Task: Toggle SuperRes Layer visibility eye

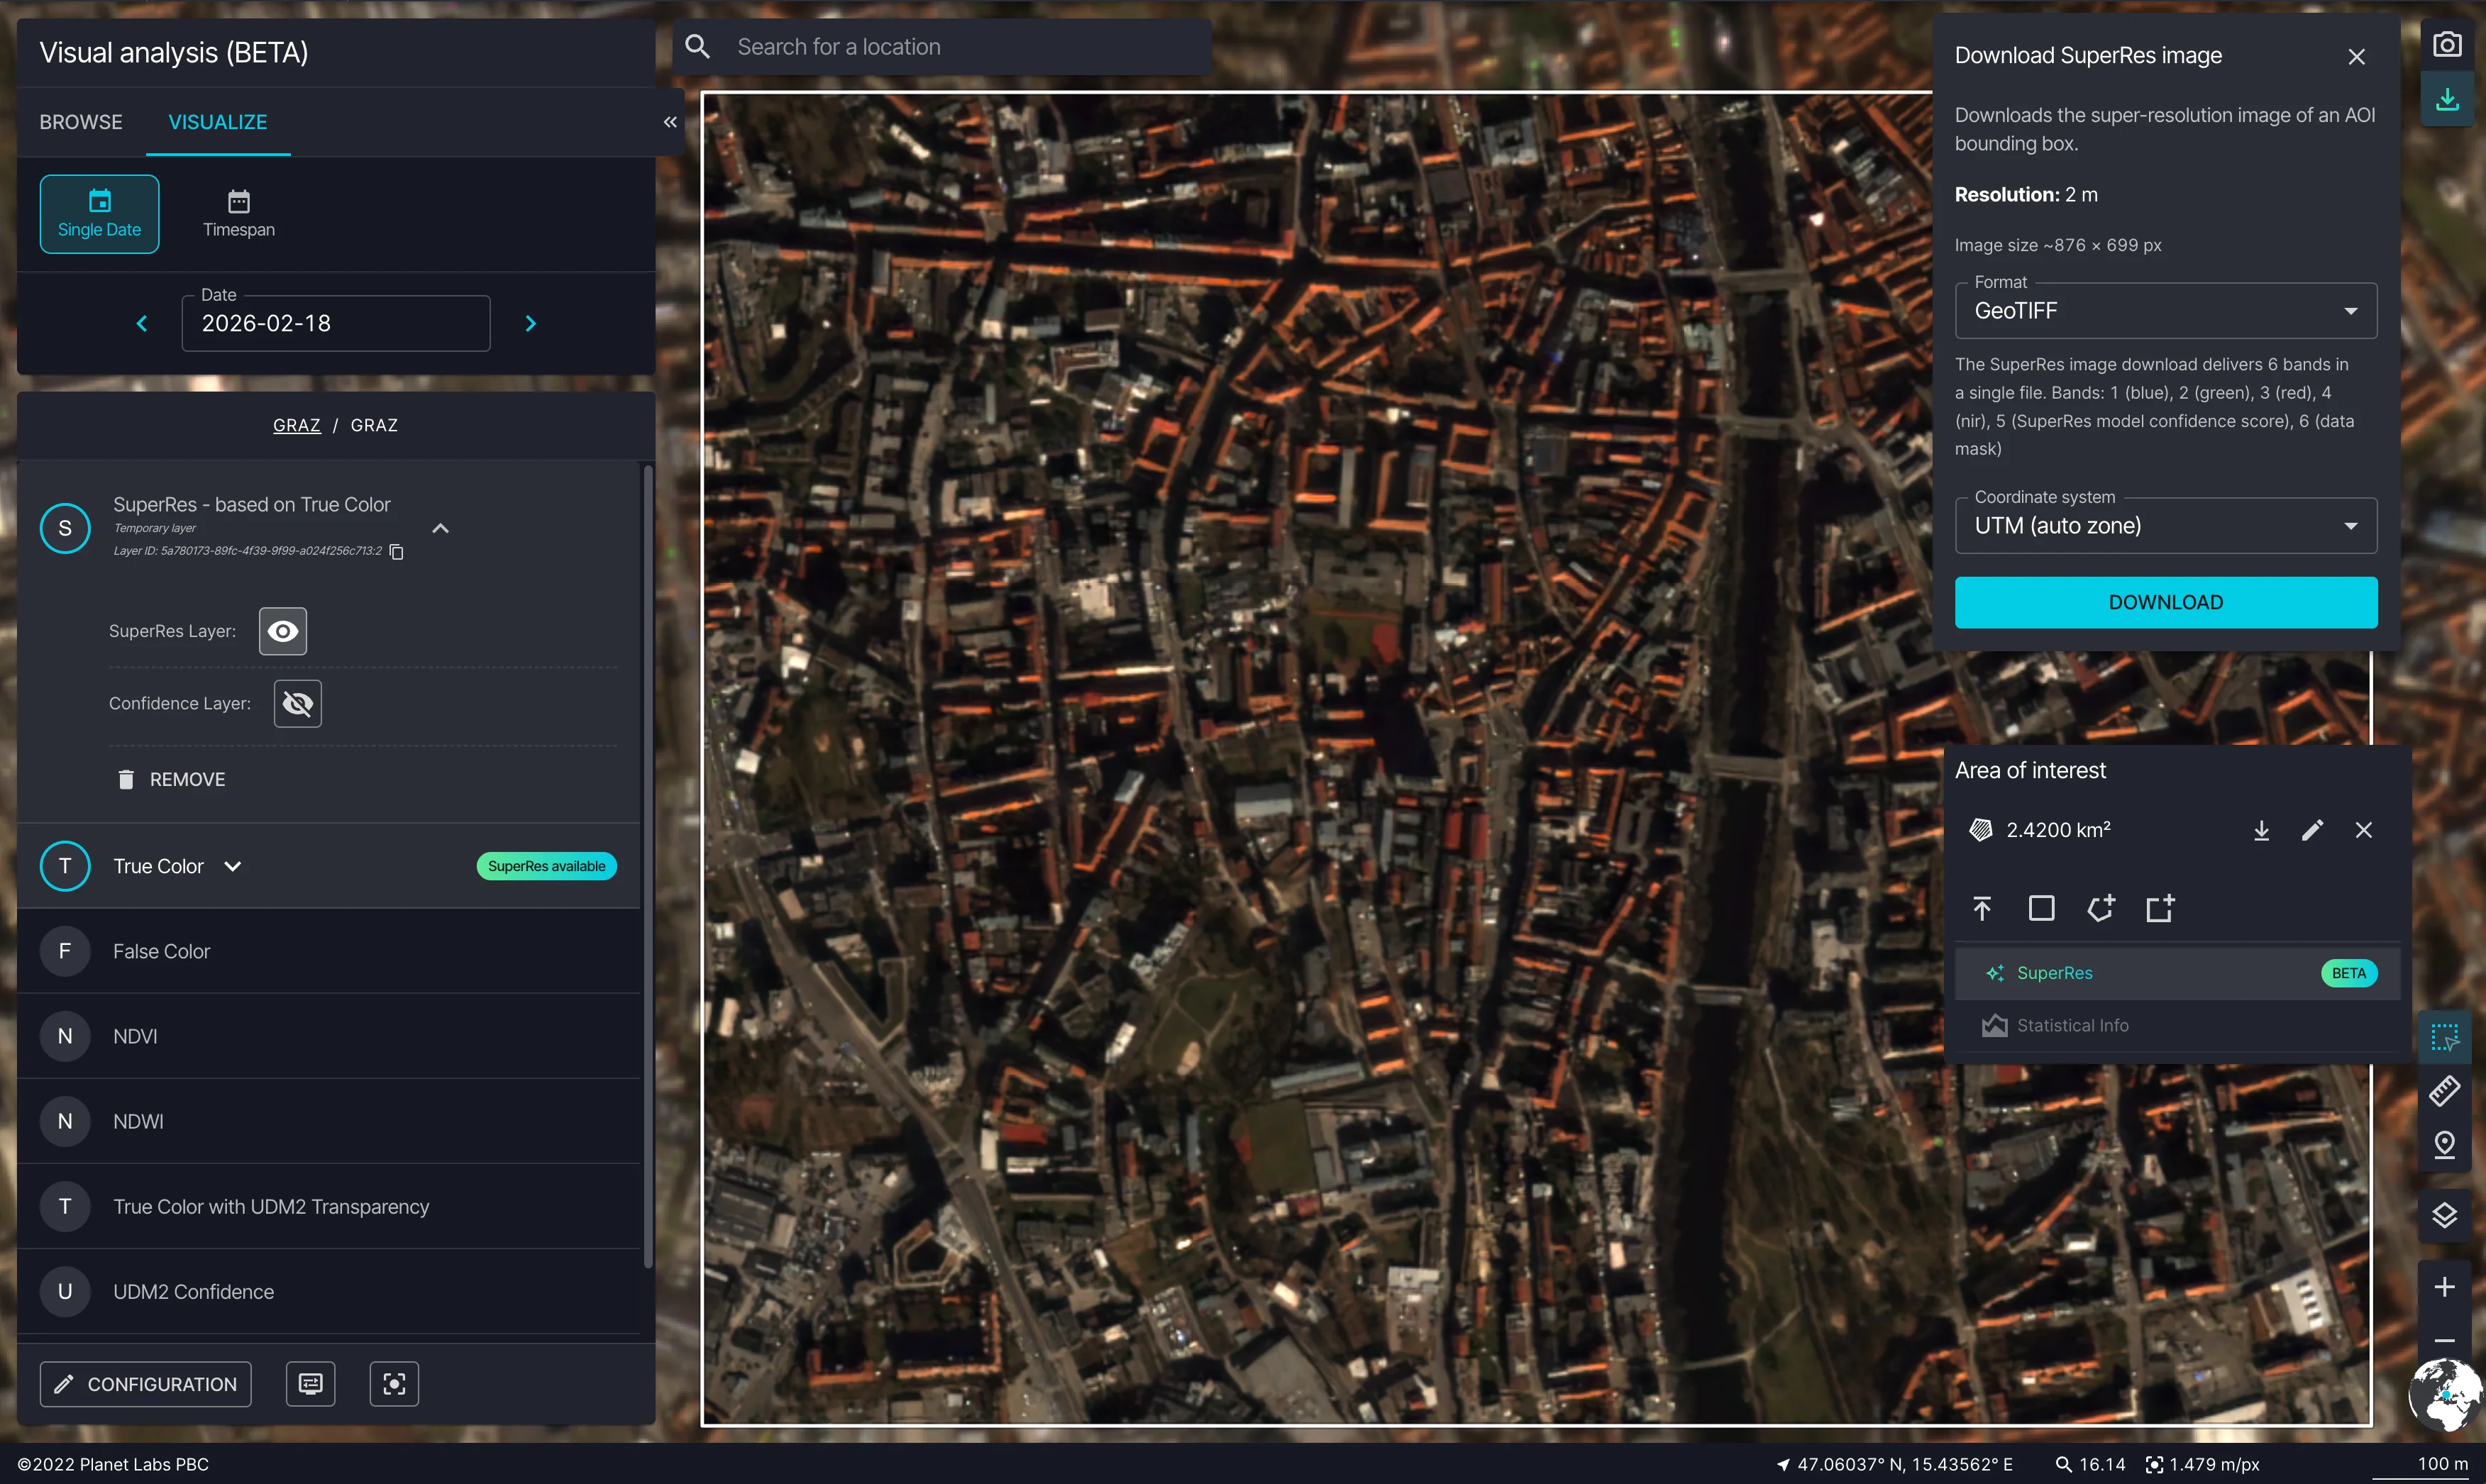Action: 283,631
